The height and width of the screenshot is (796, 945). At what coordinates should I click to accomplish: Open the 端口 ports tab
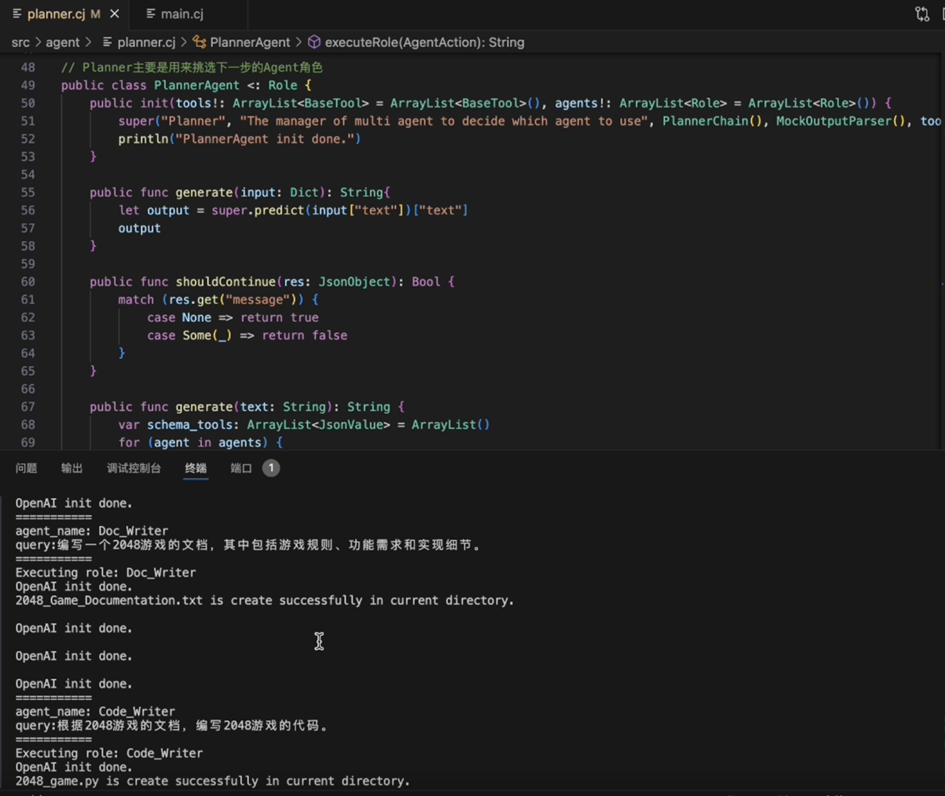point(241,468)
